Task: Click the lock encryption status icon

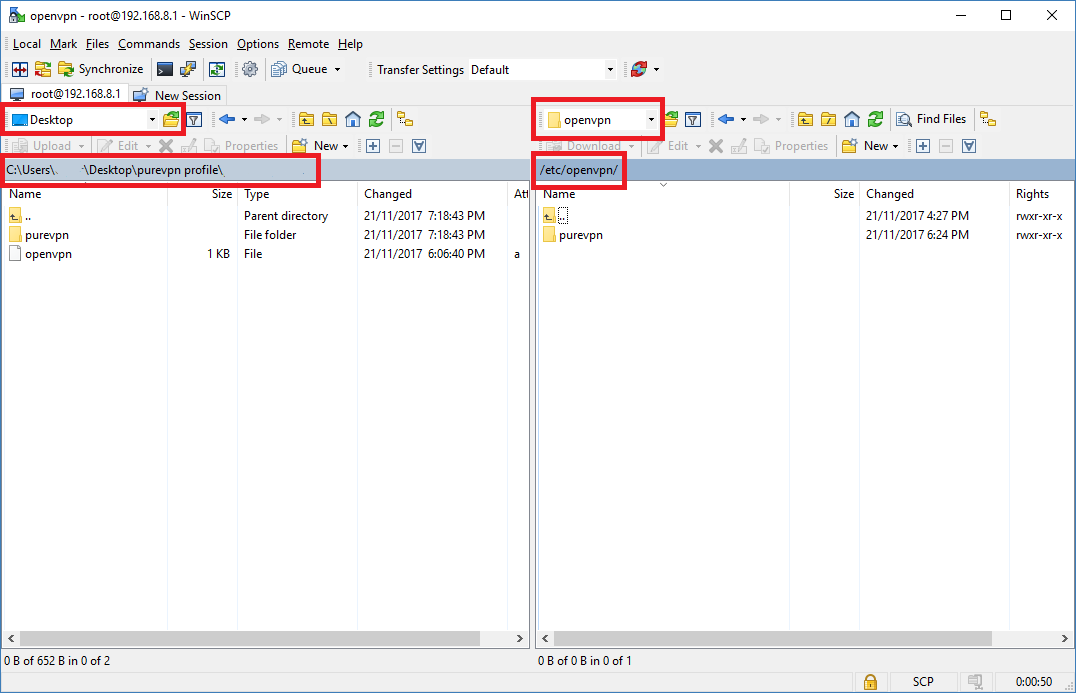Action: [870, 682]
